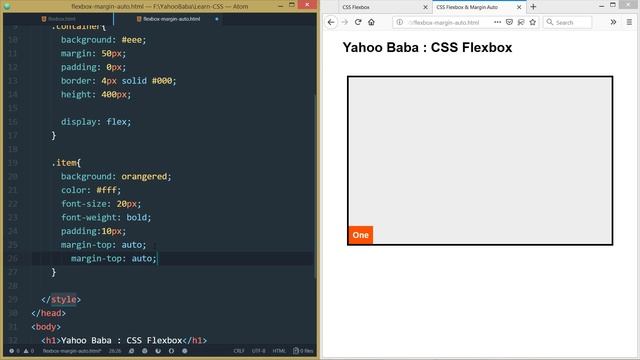This screenshot has height=360, width=640.
Task: Change CRLF line ending setting
Action: pos(239,351)
